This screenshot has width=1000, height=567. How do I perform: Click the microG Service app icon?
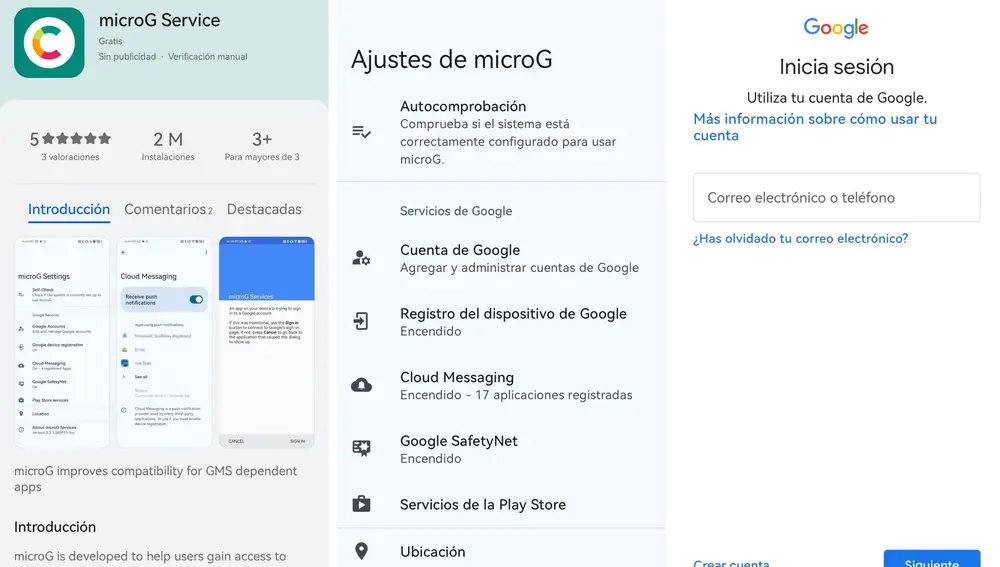pos(49,43)
